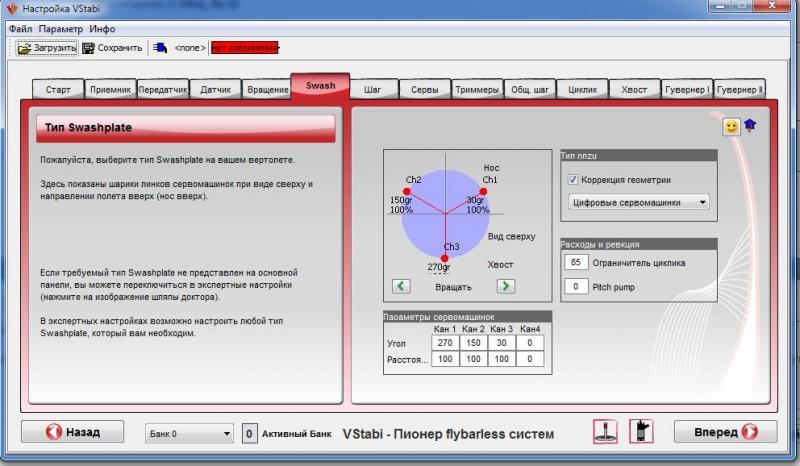Open the Файл menu
The height and width of the screenshot is (466, 800).
21,29
